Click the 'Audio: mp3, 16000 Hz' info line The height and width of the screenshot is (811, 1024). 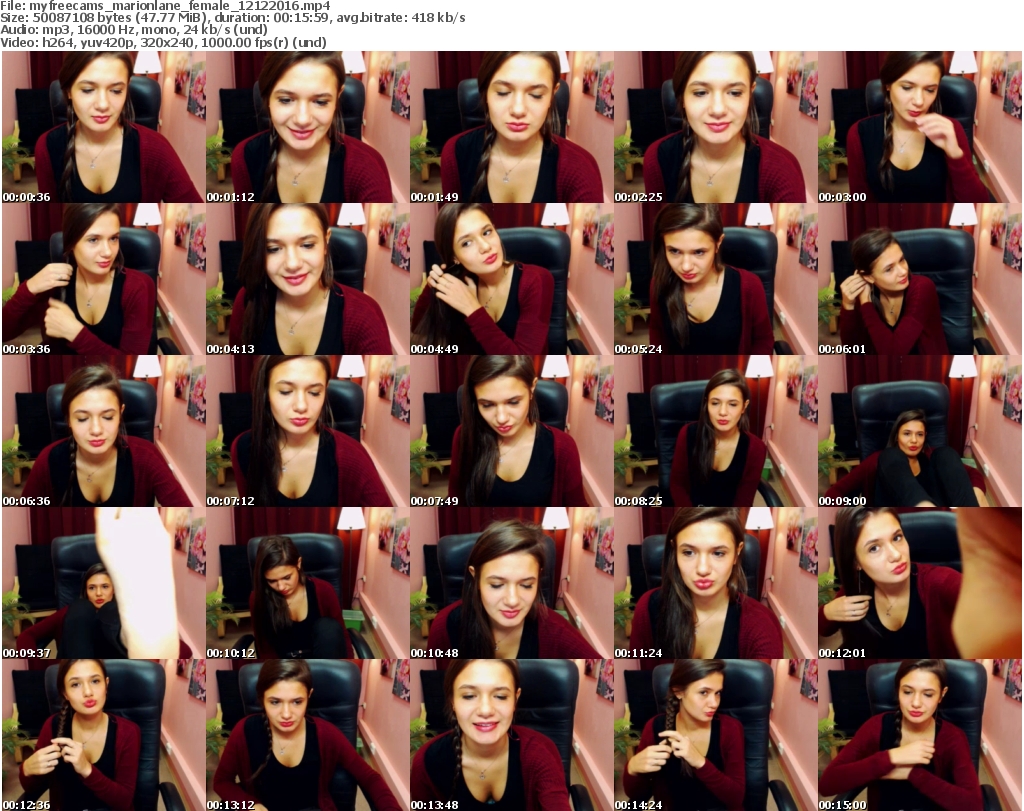pos(134,30)
